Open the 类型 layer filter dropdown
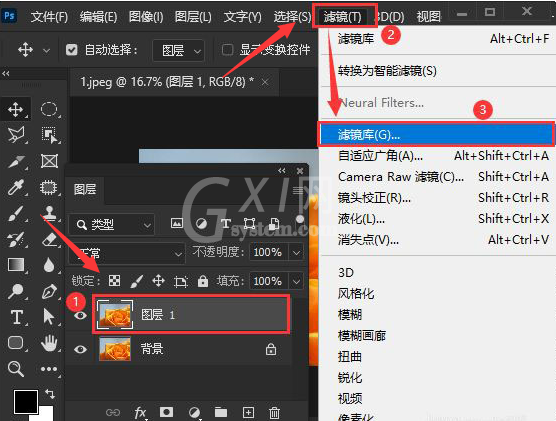The width and height of the screenshot is (556, 421). pyautogui.click(x=112, y=224)
